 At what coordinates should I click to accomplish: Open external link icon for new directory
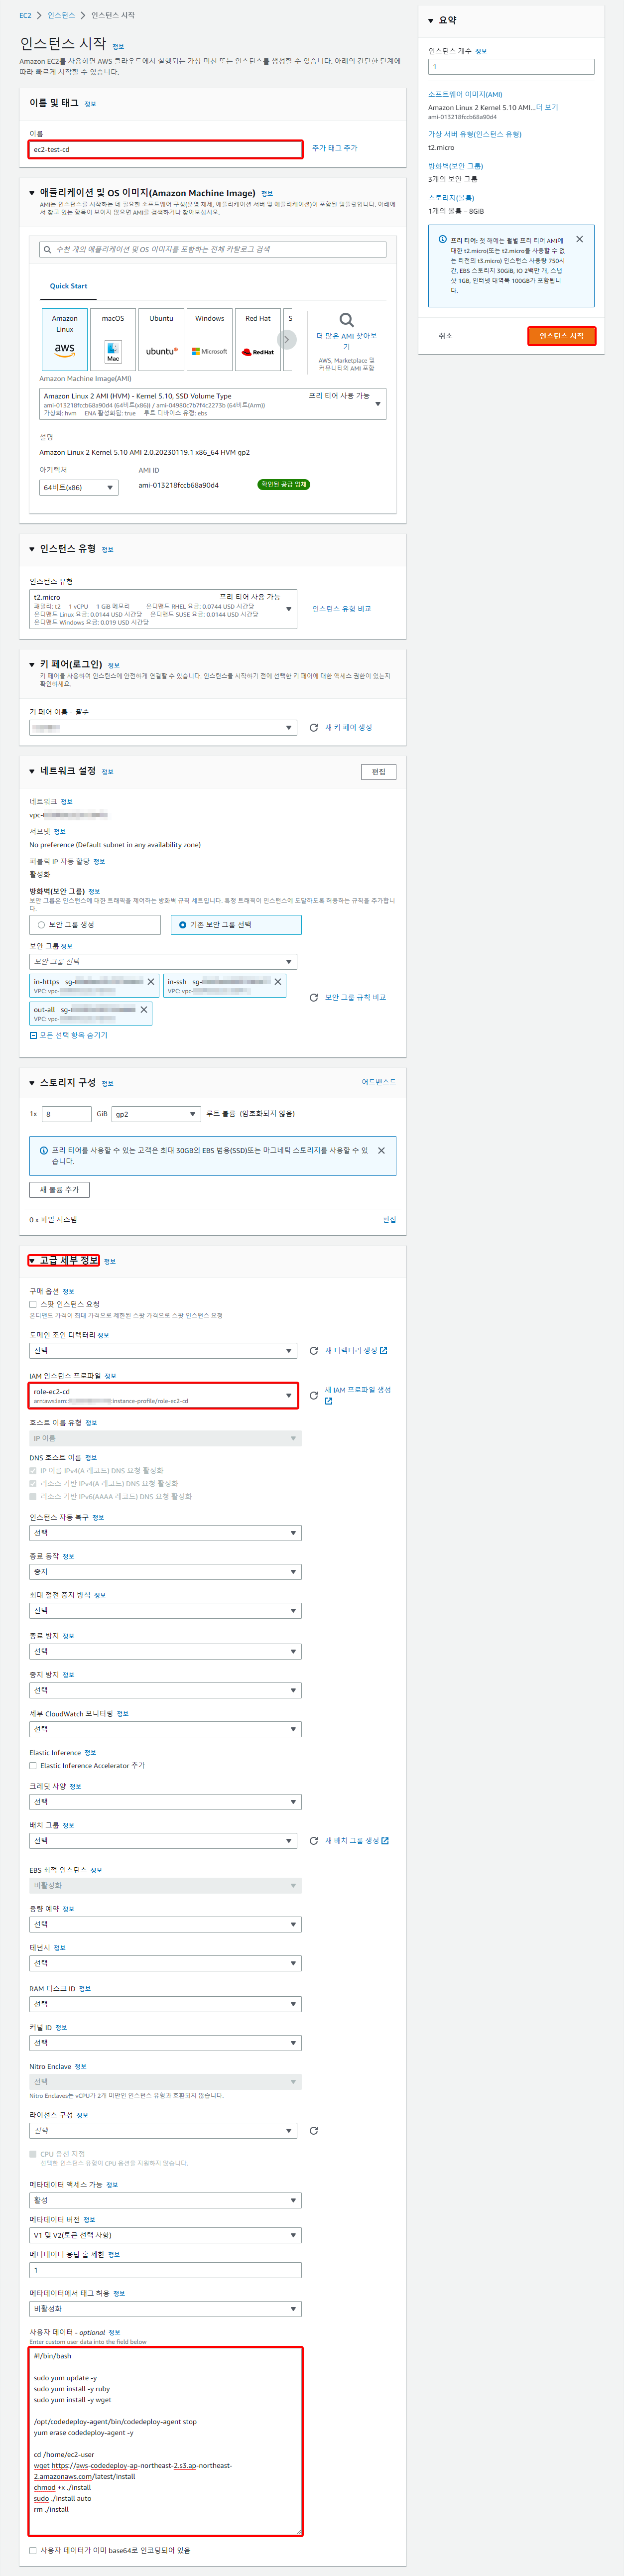(x=384, y=1350)
